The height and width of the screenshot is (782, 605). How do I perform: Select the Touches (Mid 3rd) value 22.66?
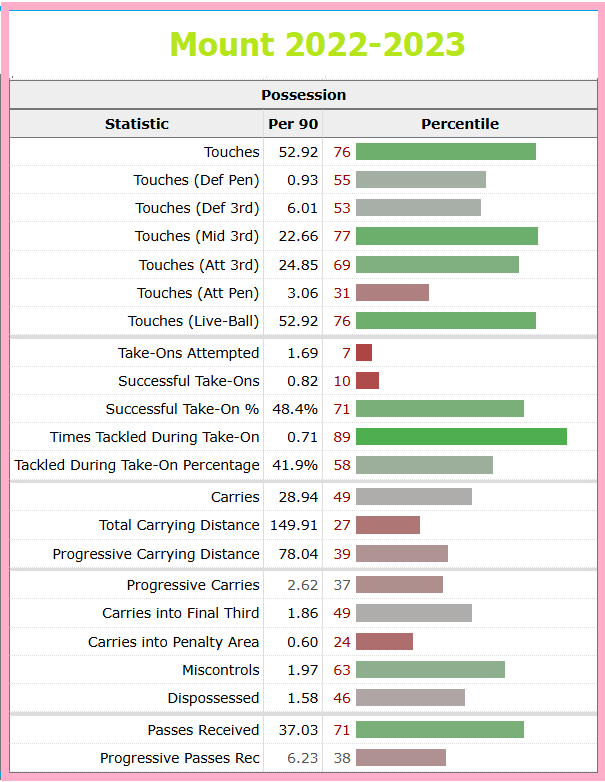click(298, 236)
